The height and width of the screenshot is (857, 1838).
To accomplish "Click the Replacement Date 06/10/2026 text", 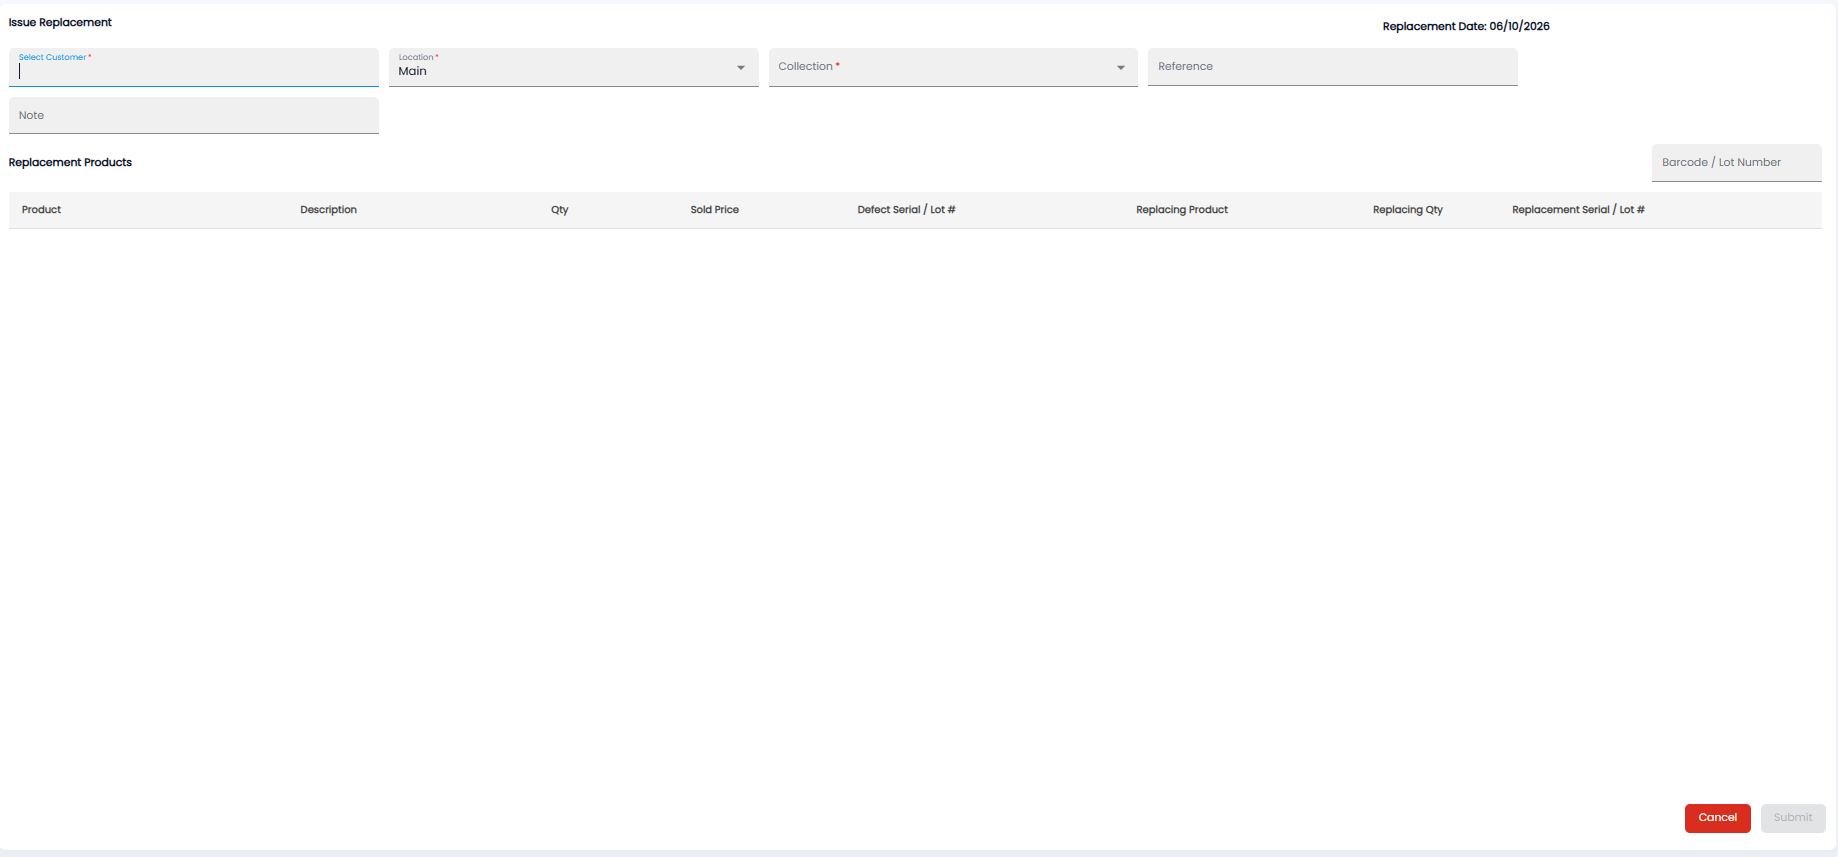I will click(1466, 27).
